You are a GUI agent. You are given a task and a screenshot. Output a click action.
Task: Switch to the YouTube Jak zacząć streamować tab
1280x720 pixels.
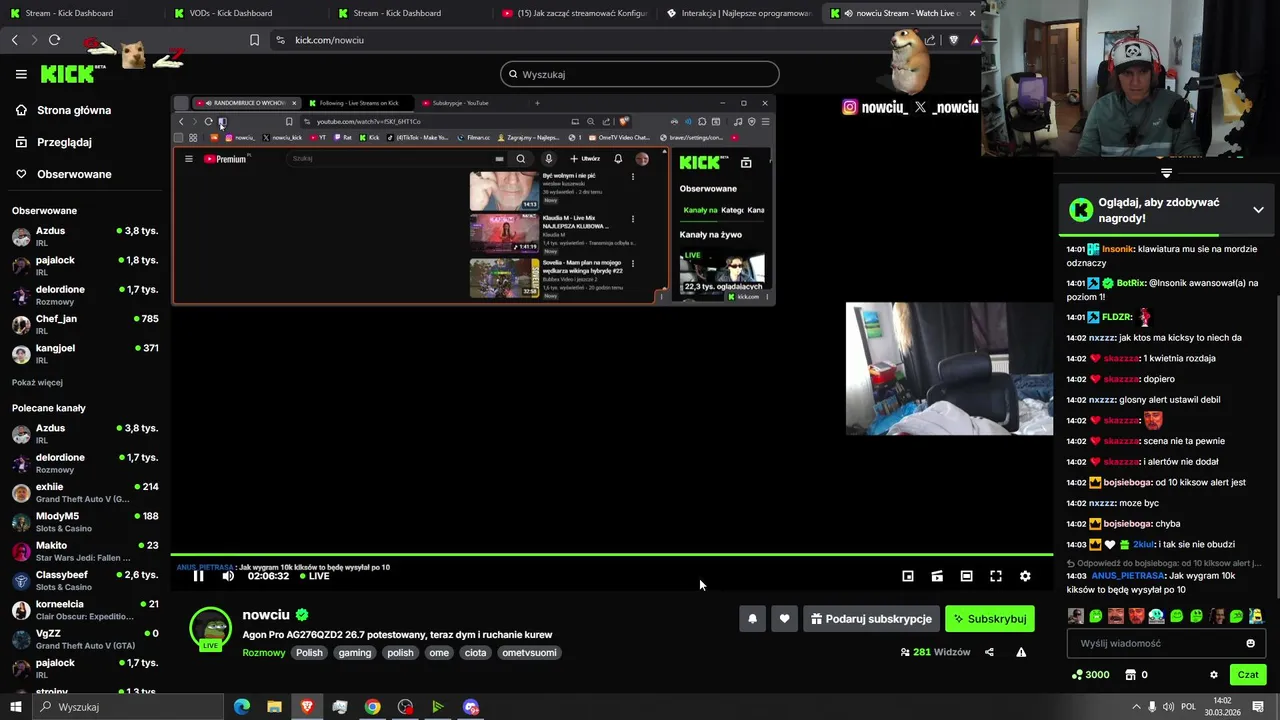click(x=574, y=13)
